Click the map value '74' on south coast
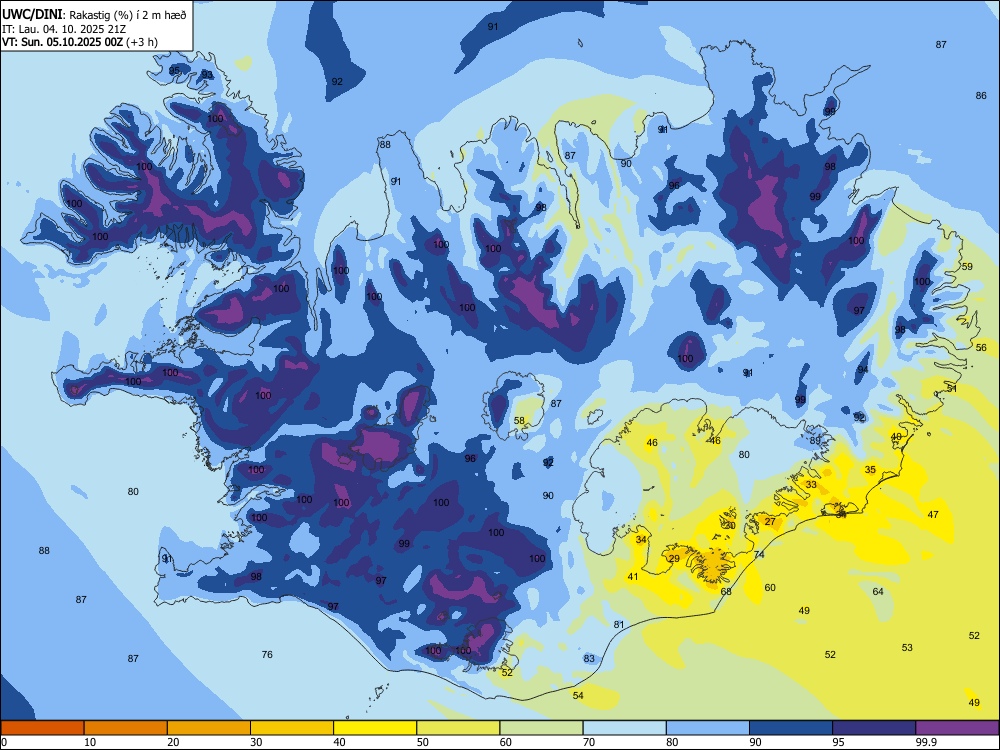 [759, 555]
